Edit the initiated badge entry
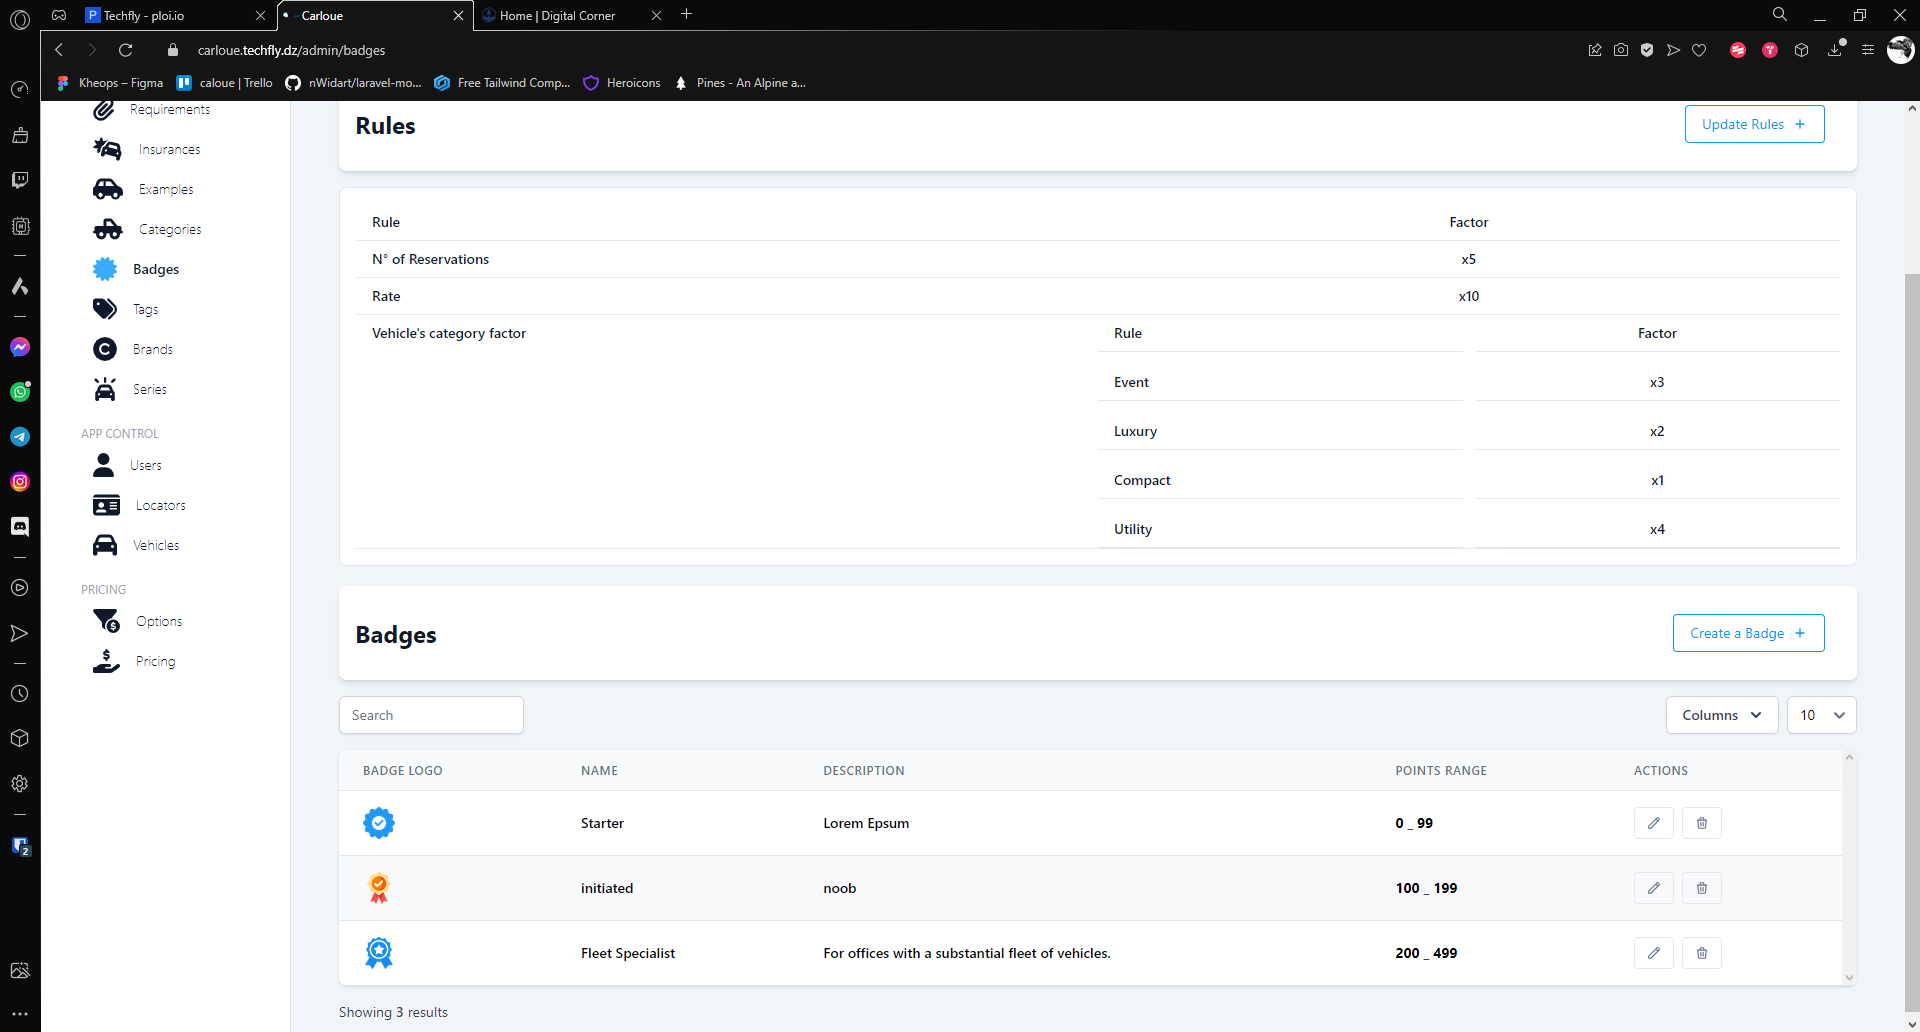Viewport: 1920px width, 1032px height. coord(1653,888)
